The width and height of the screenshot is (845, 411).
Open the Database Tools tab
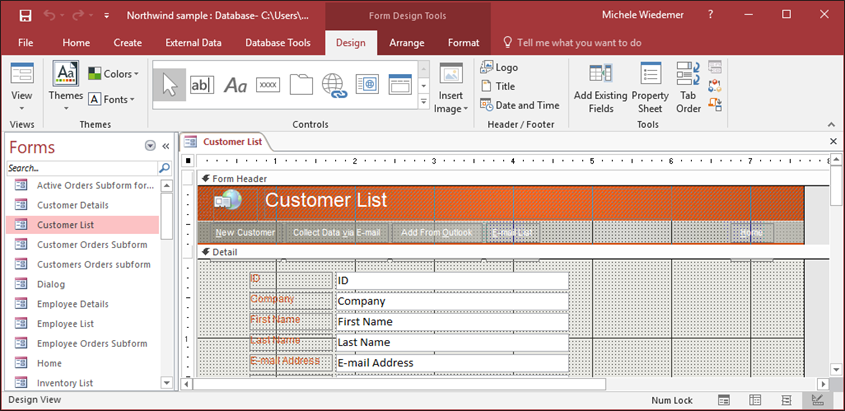(x=278, y=43)
